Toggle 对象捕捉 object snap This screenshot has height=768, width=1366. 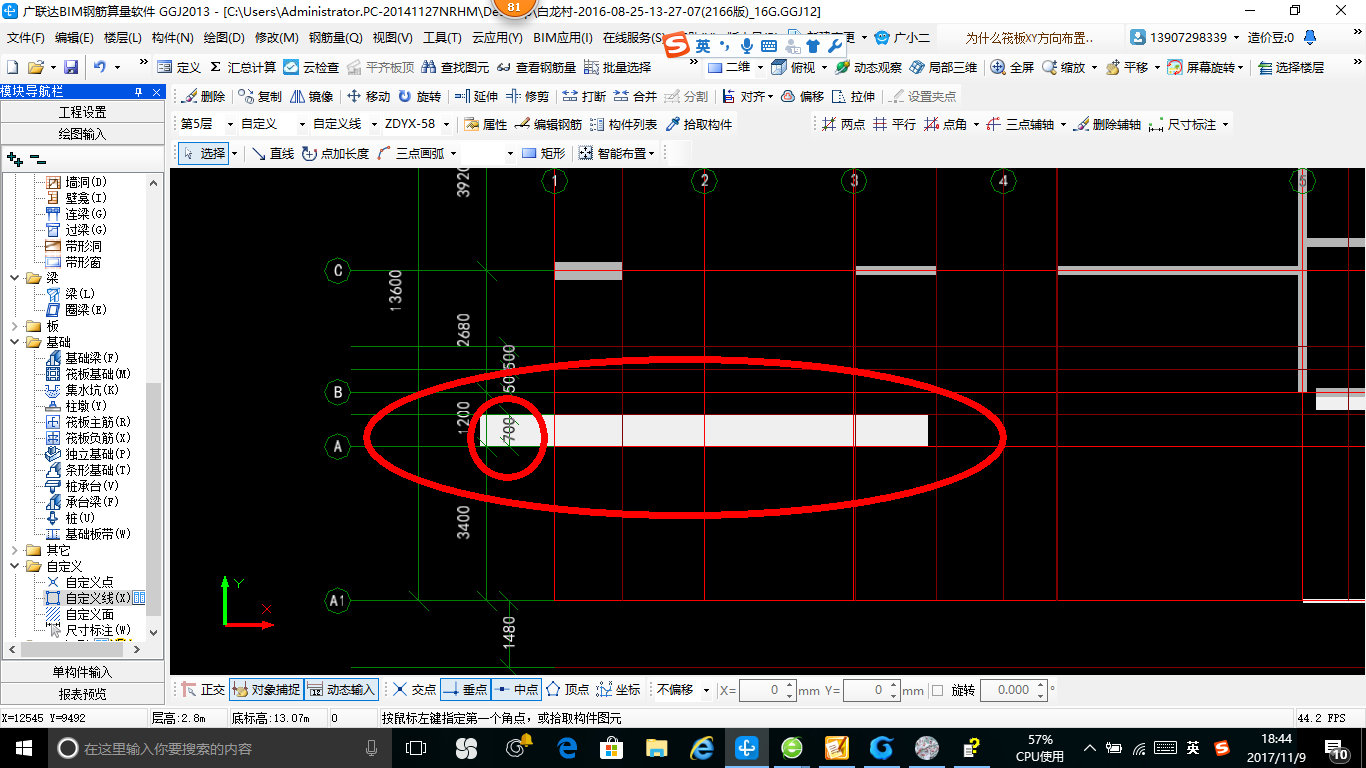click(x=266, y=690)
